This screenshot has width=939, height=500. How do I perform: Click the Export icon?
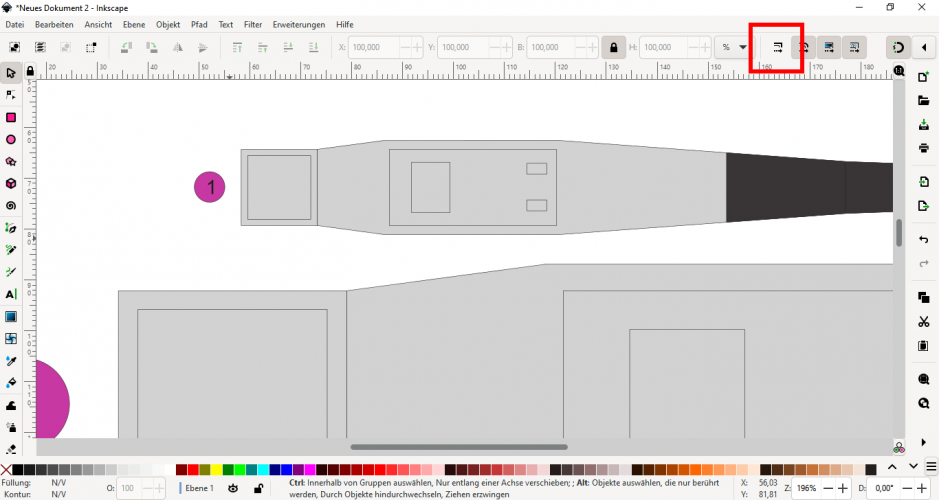pos(923,206)
